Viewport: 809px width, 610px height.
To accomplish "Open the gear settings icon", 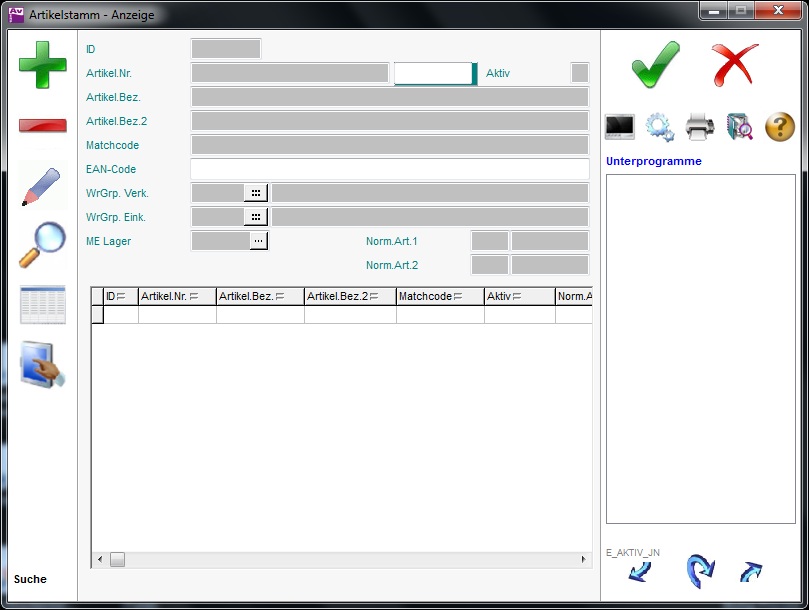I will (660, 127).
